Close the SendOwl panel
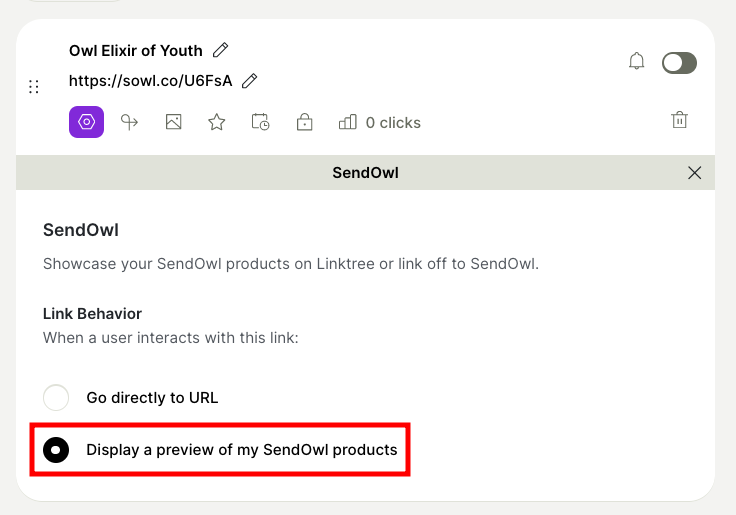 coord(695,173)
